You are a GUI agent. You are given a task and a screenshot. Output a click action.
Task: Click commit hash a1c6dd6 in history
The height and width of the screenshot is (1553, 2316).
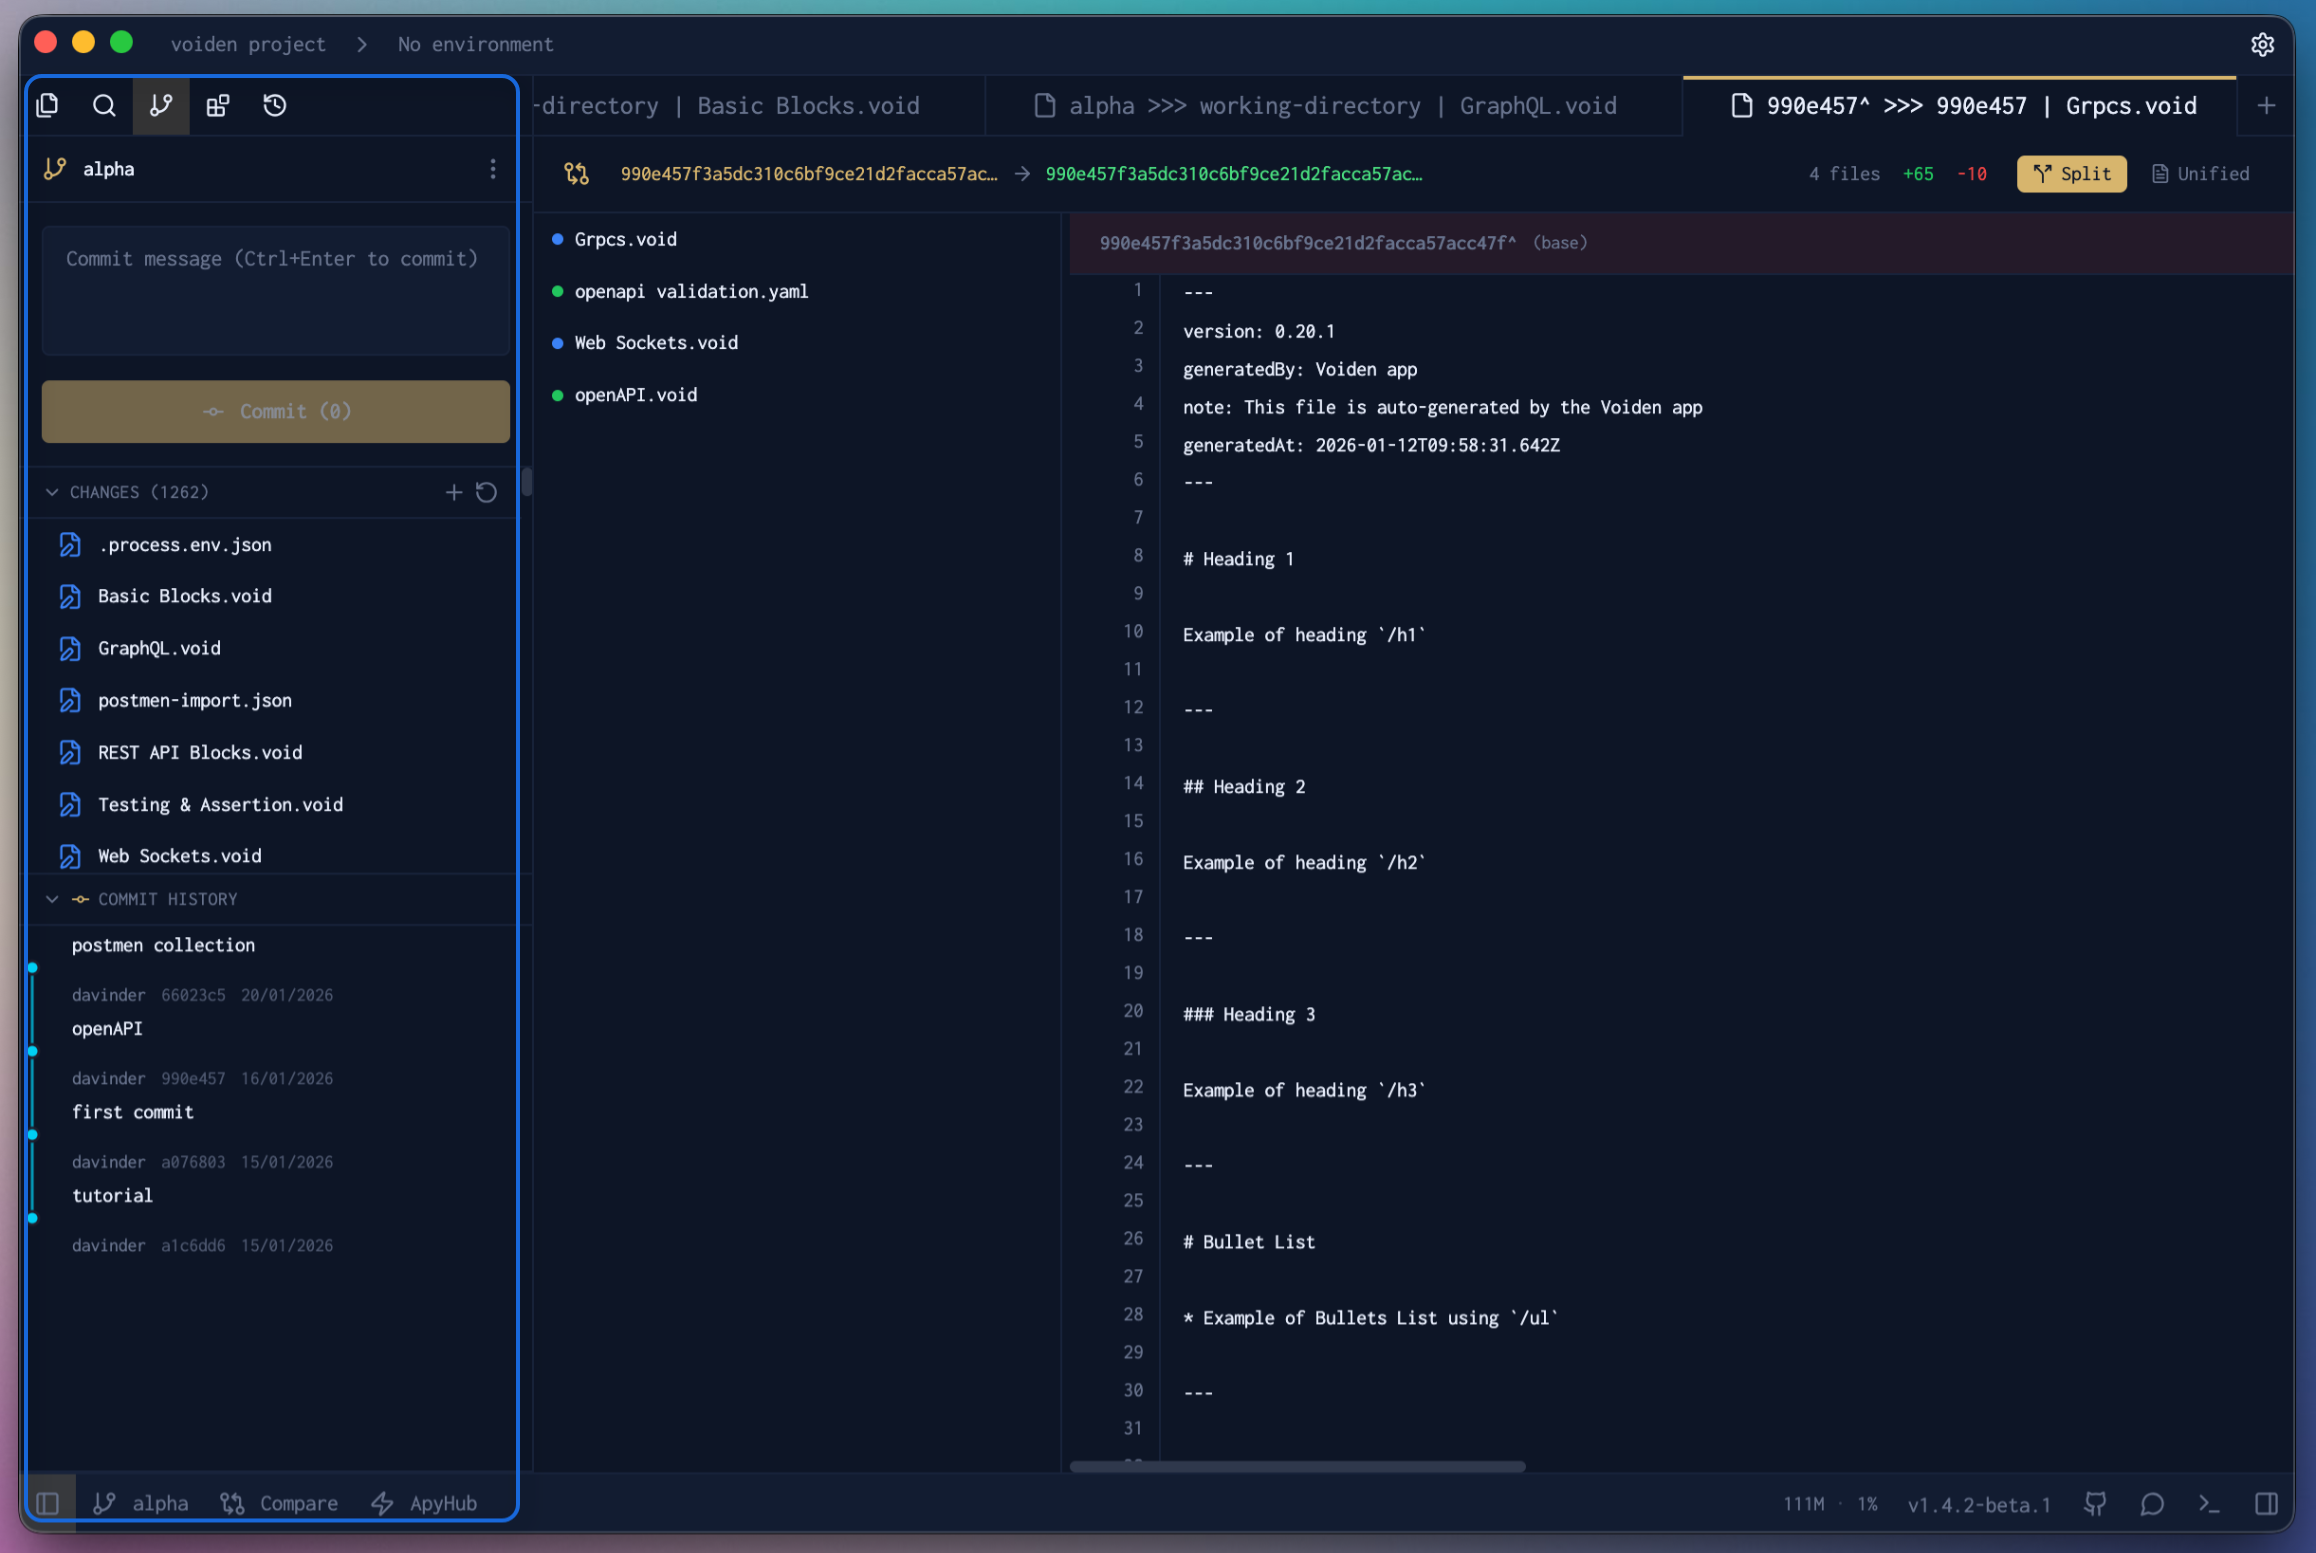click(193, 1245)
